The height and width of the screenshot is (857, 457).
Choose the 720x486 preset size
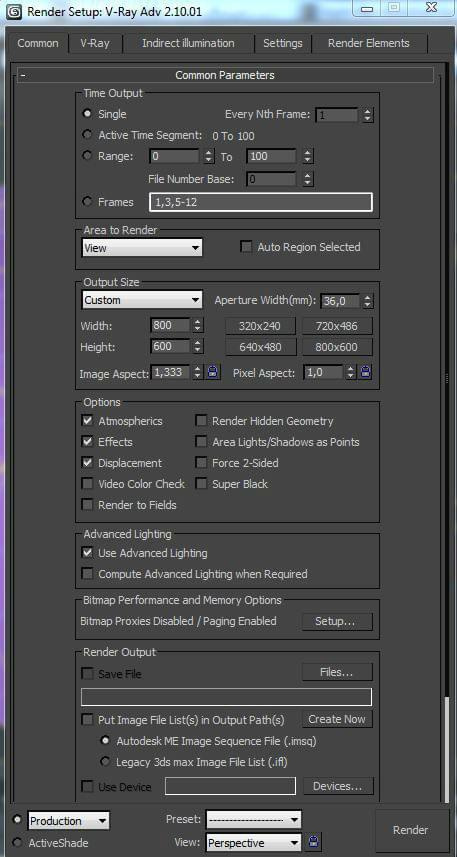coord(337,326)
